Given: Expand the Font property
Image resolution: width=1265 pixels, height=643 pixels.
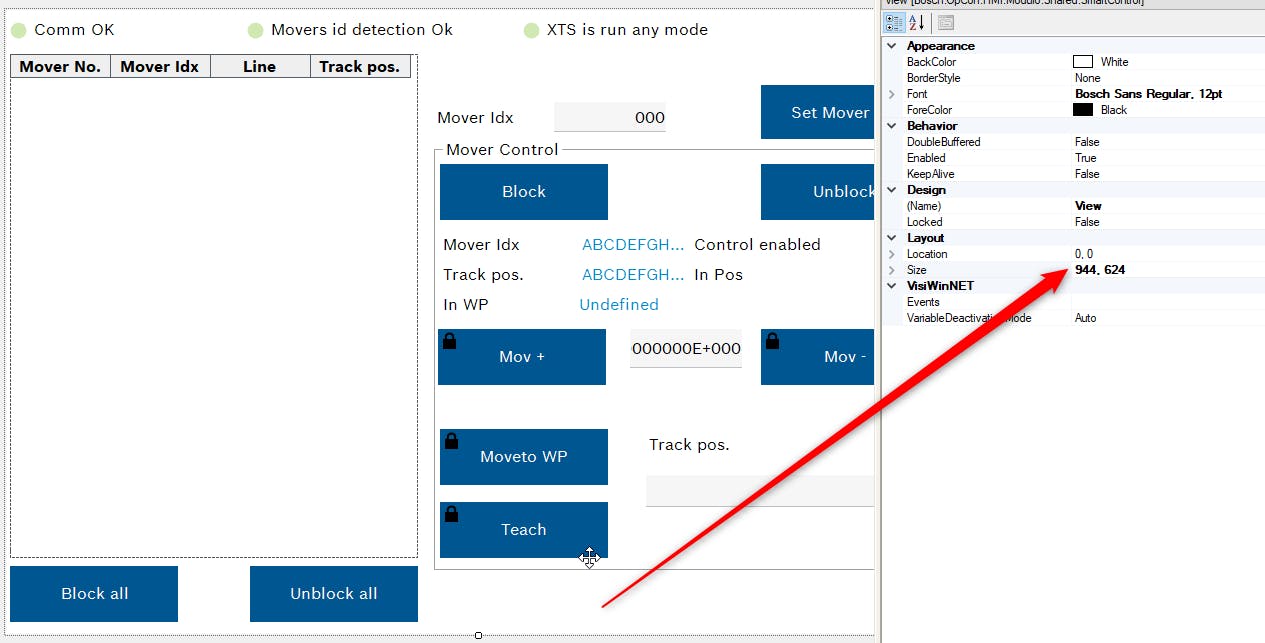Looking at the screenshot, I should coord(891,94).
